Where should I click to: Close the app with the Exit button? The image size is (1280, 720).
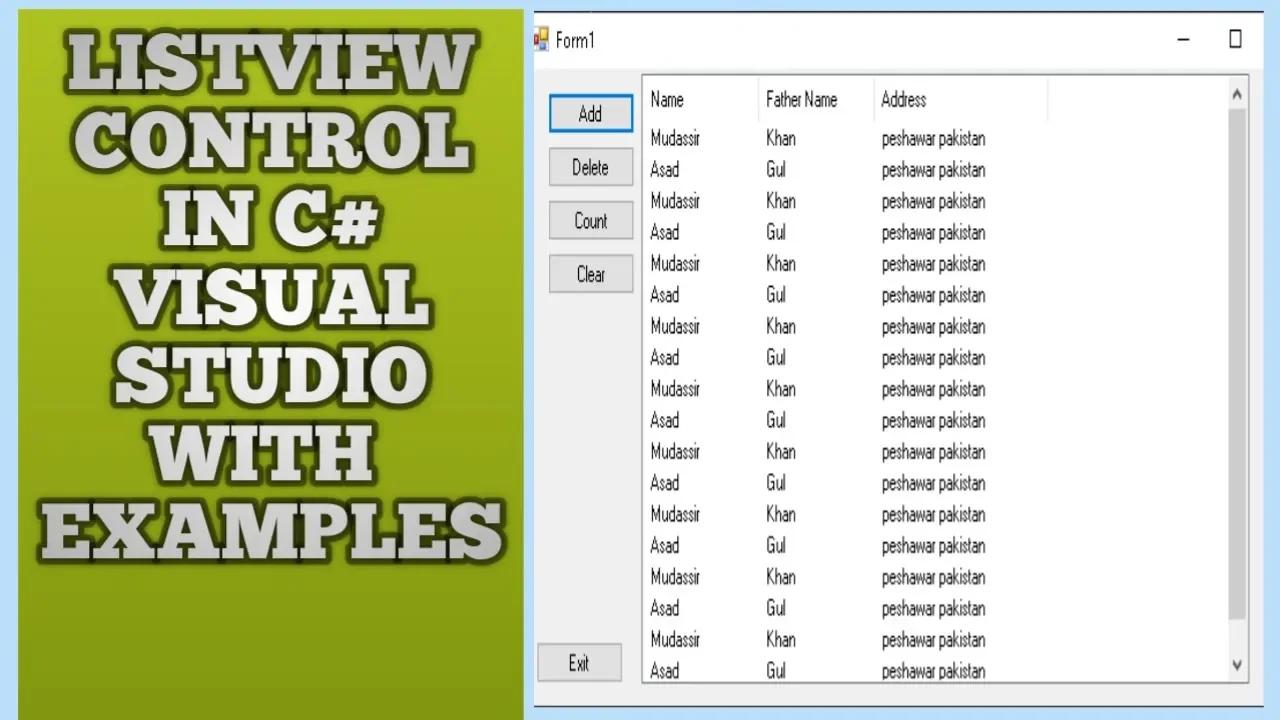[x=579, y=663]
